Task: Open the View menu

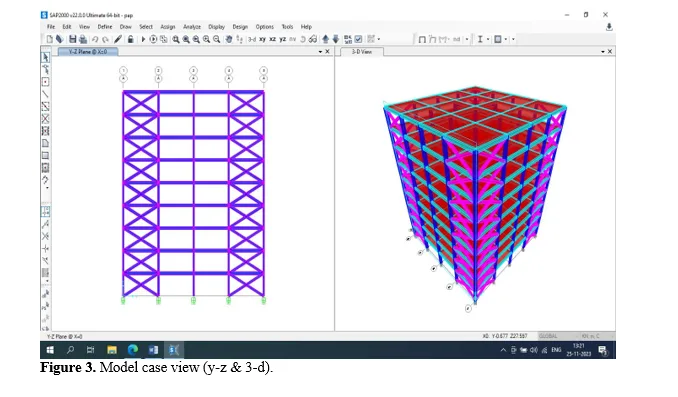Action: tap(84, 27)
